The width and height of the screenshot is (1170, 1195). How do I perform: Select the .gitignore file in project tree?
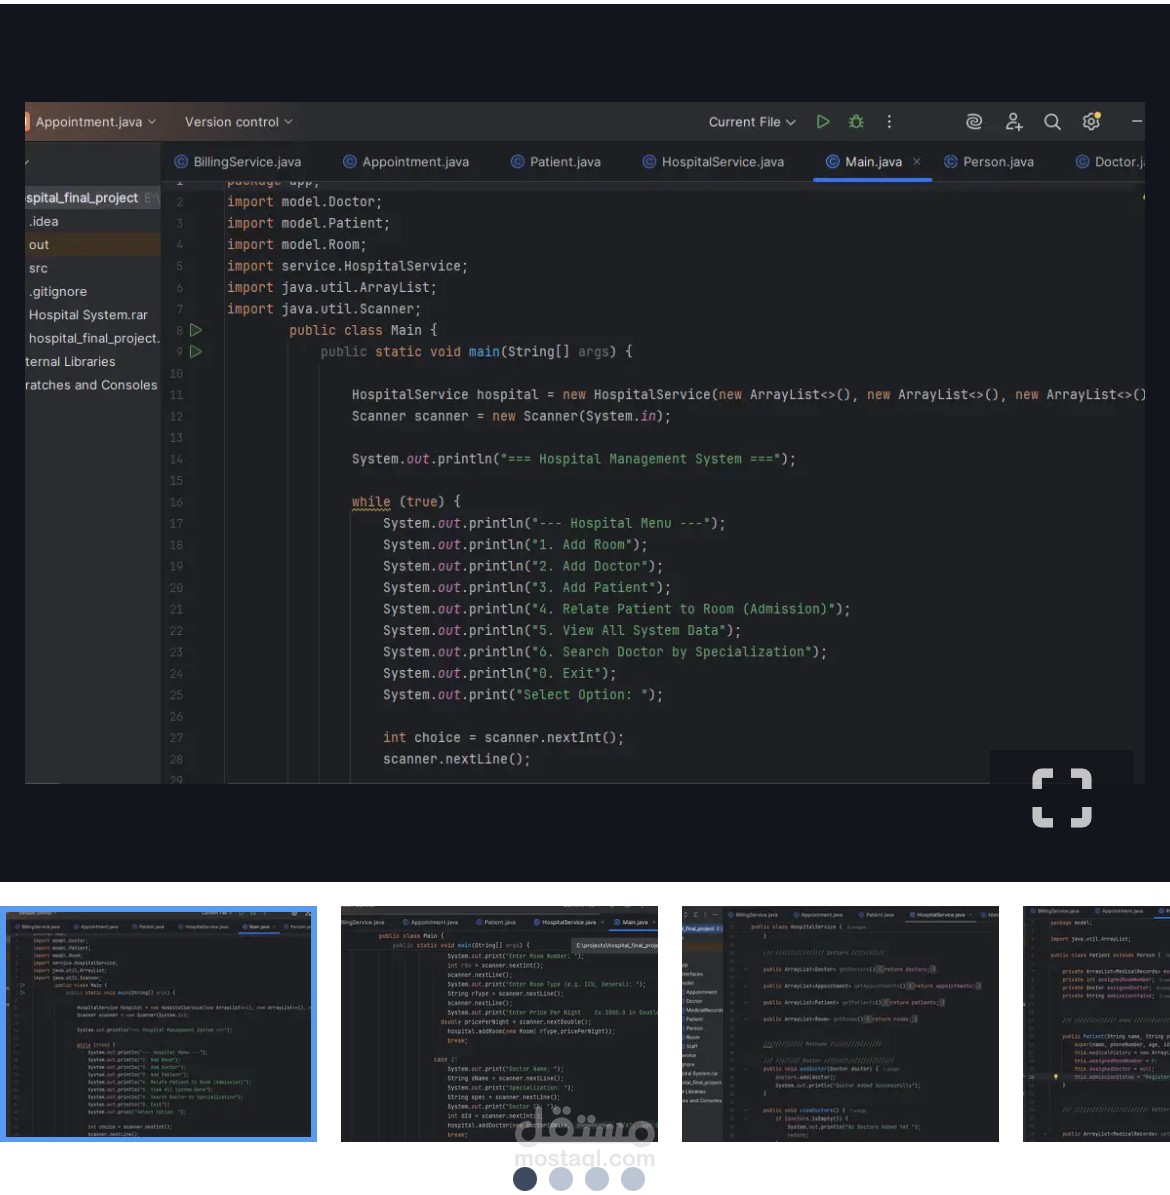(58, 292)
